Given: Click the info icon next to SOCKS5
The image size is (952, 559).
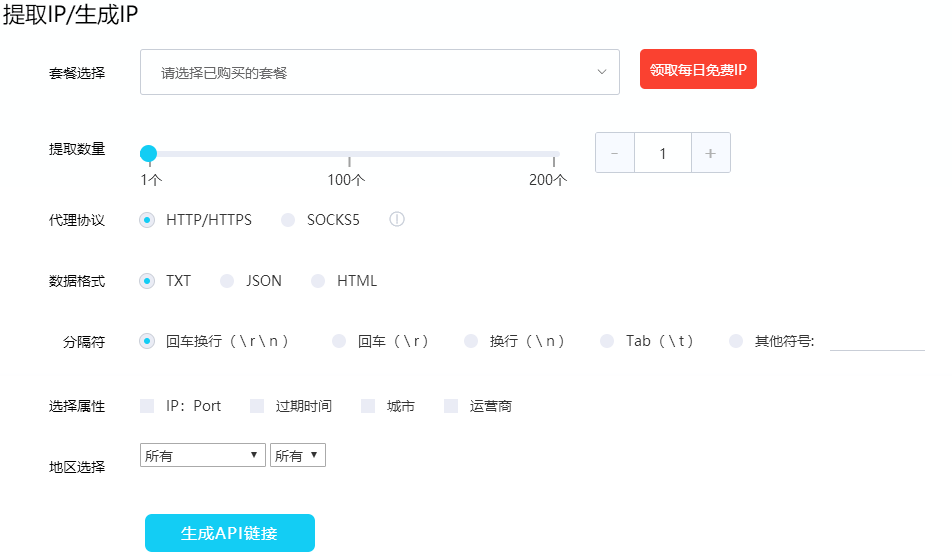Looking at the screenshot, I should tap(397, 220).
